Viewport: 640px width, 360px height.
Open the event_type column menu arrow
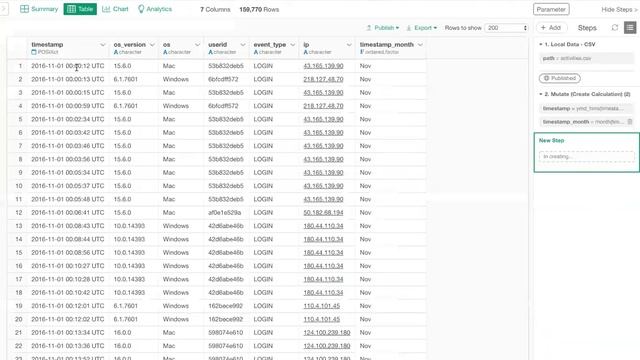tap(293, 45)
